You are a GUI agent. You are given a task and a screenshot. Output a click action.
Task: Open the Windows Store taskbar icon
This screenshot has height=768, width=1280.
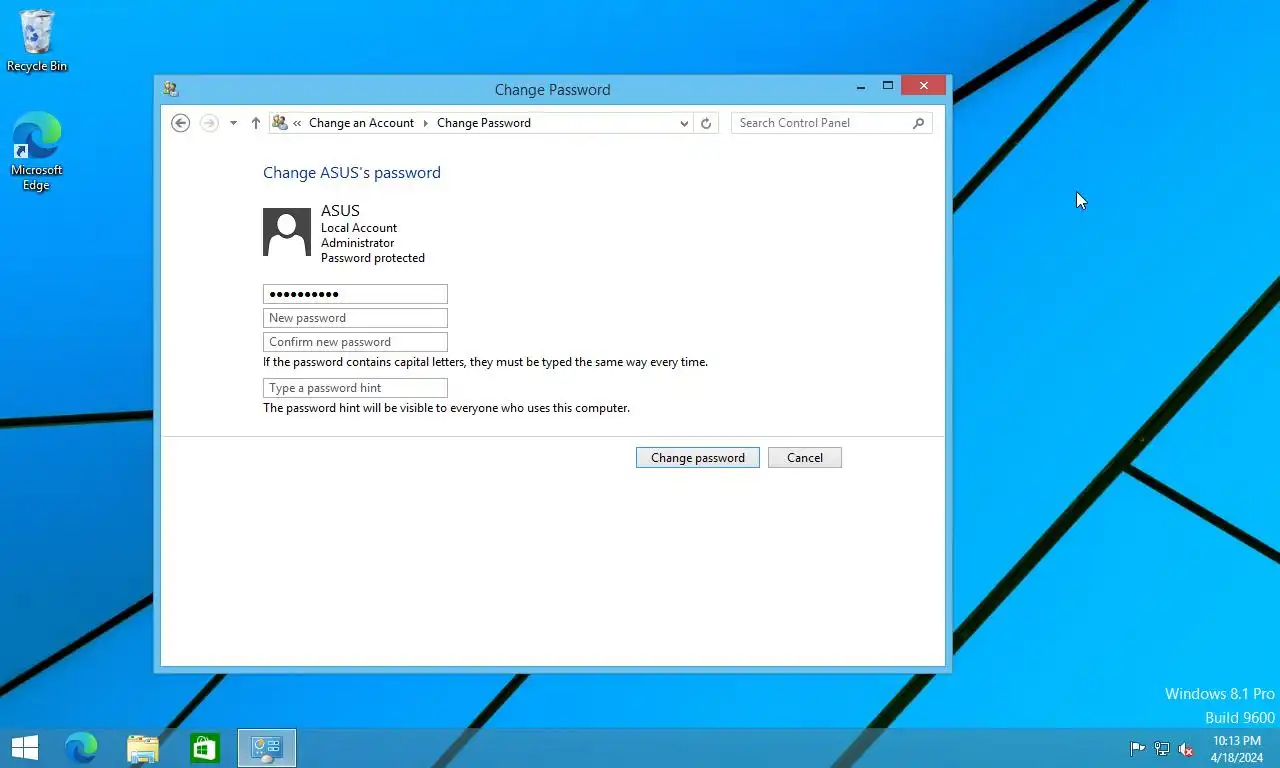[x=205, y=748]
